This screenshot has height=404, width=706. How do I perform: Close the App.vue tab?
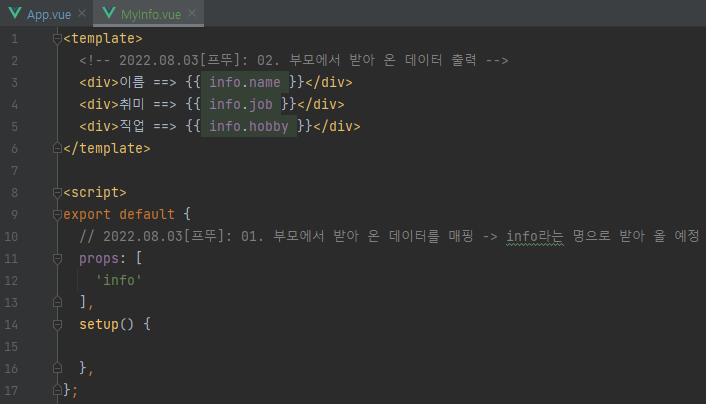[81, 13]
